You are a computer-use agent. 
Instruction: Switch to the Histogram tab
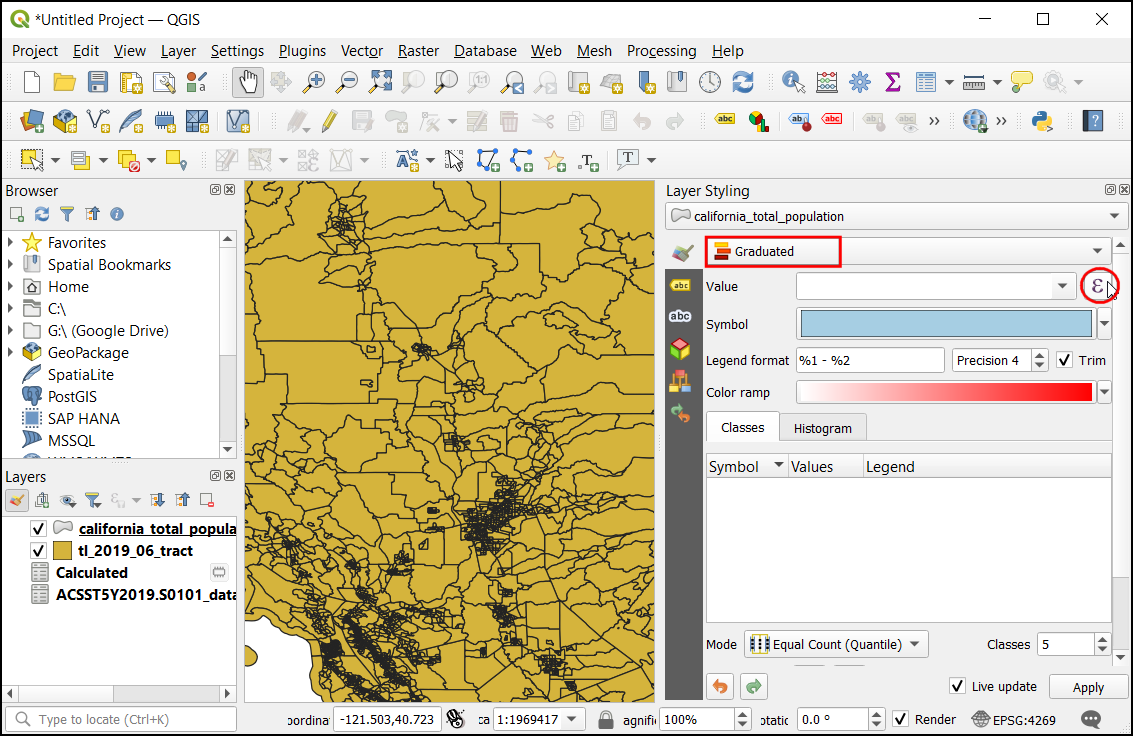pos(822,428)
